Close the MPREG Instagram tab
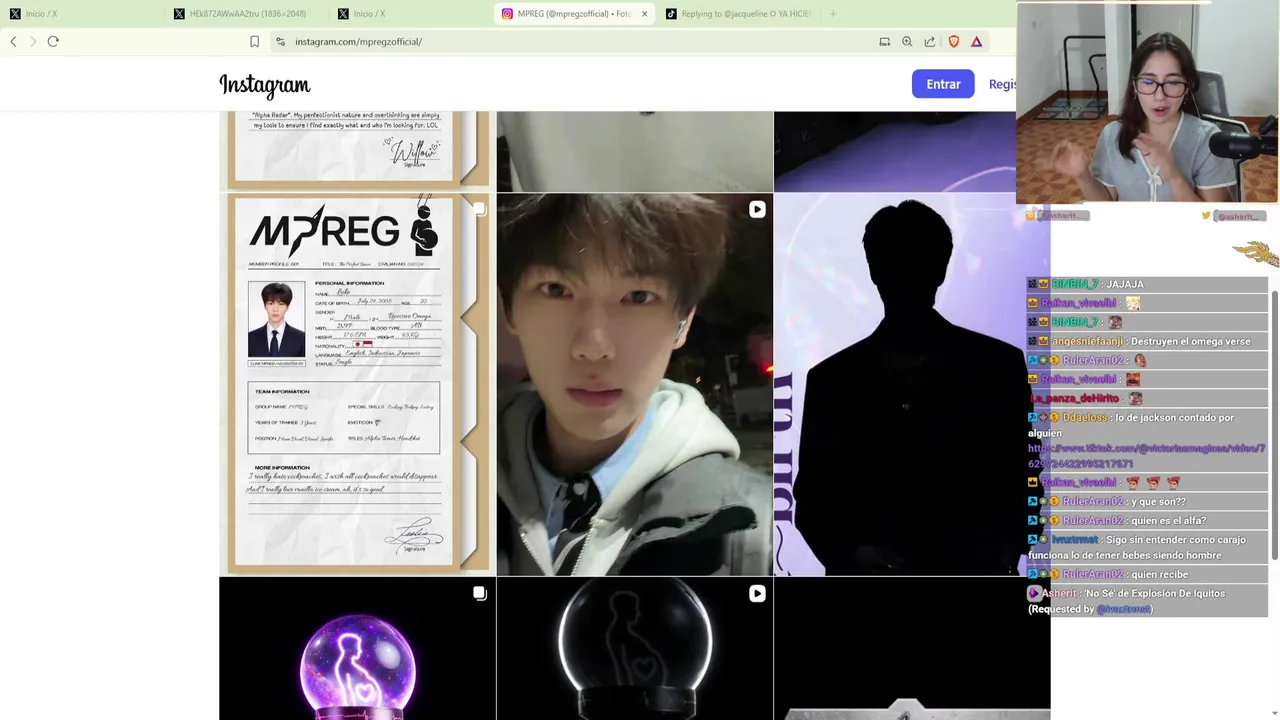 644,14
